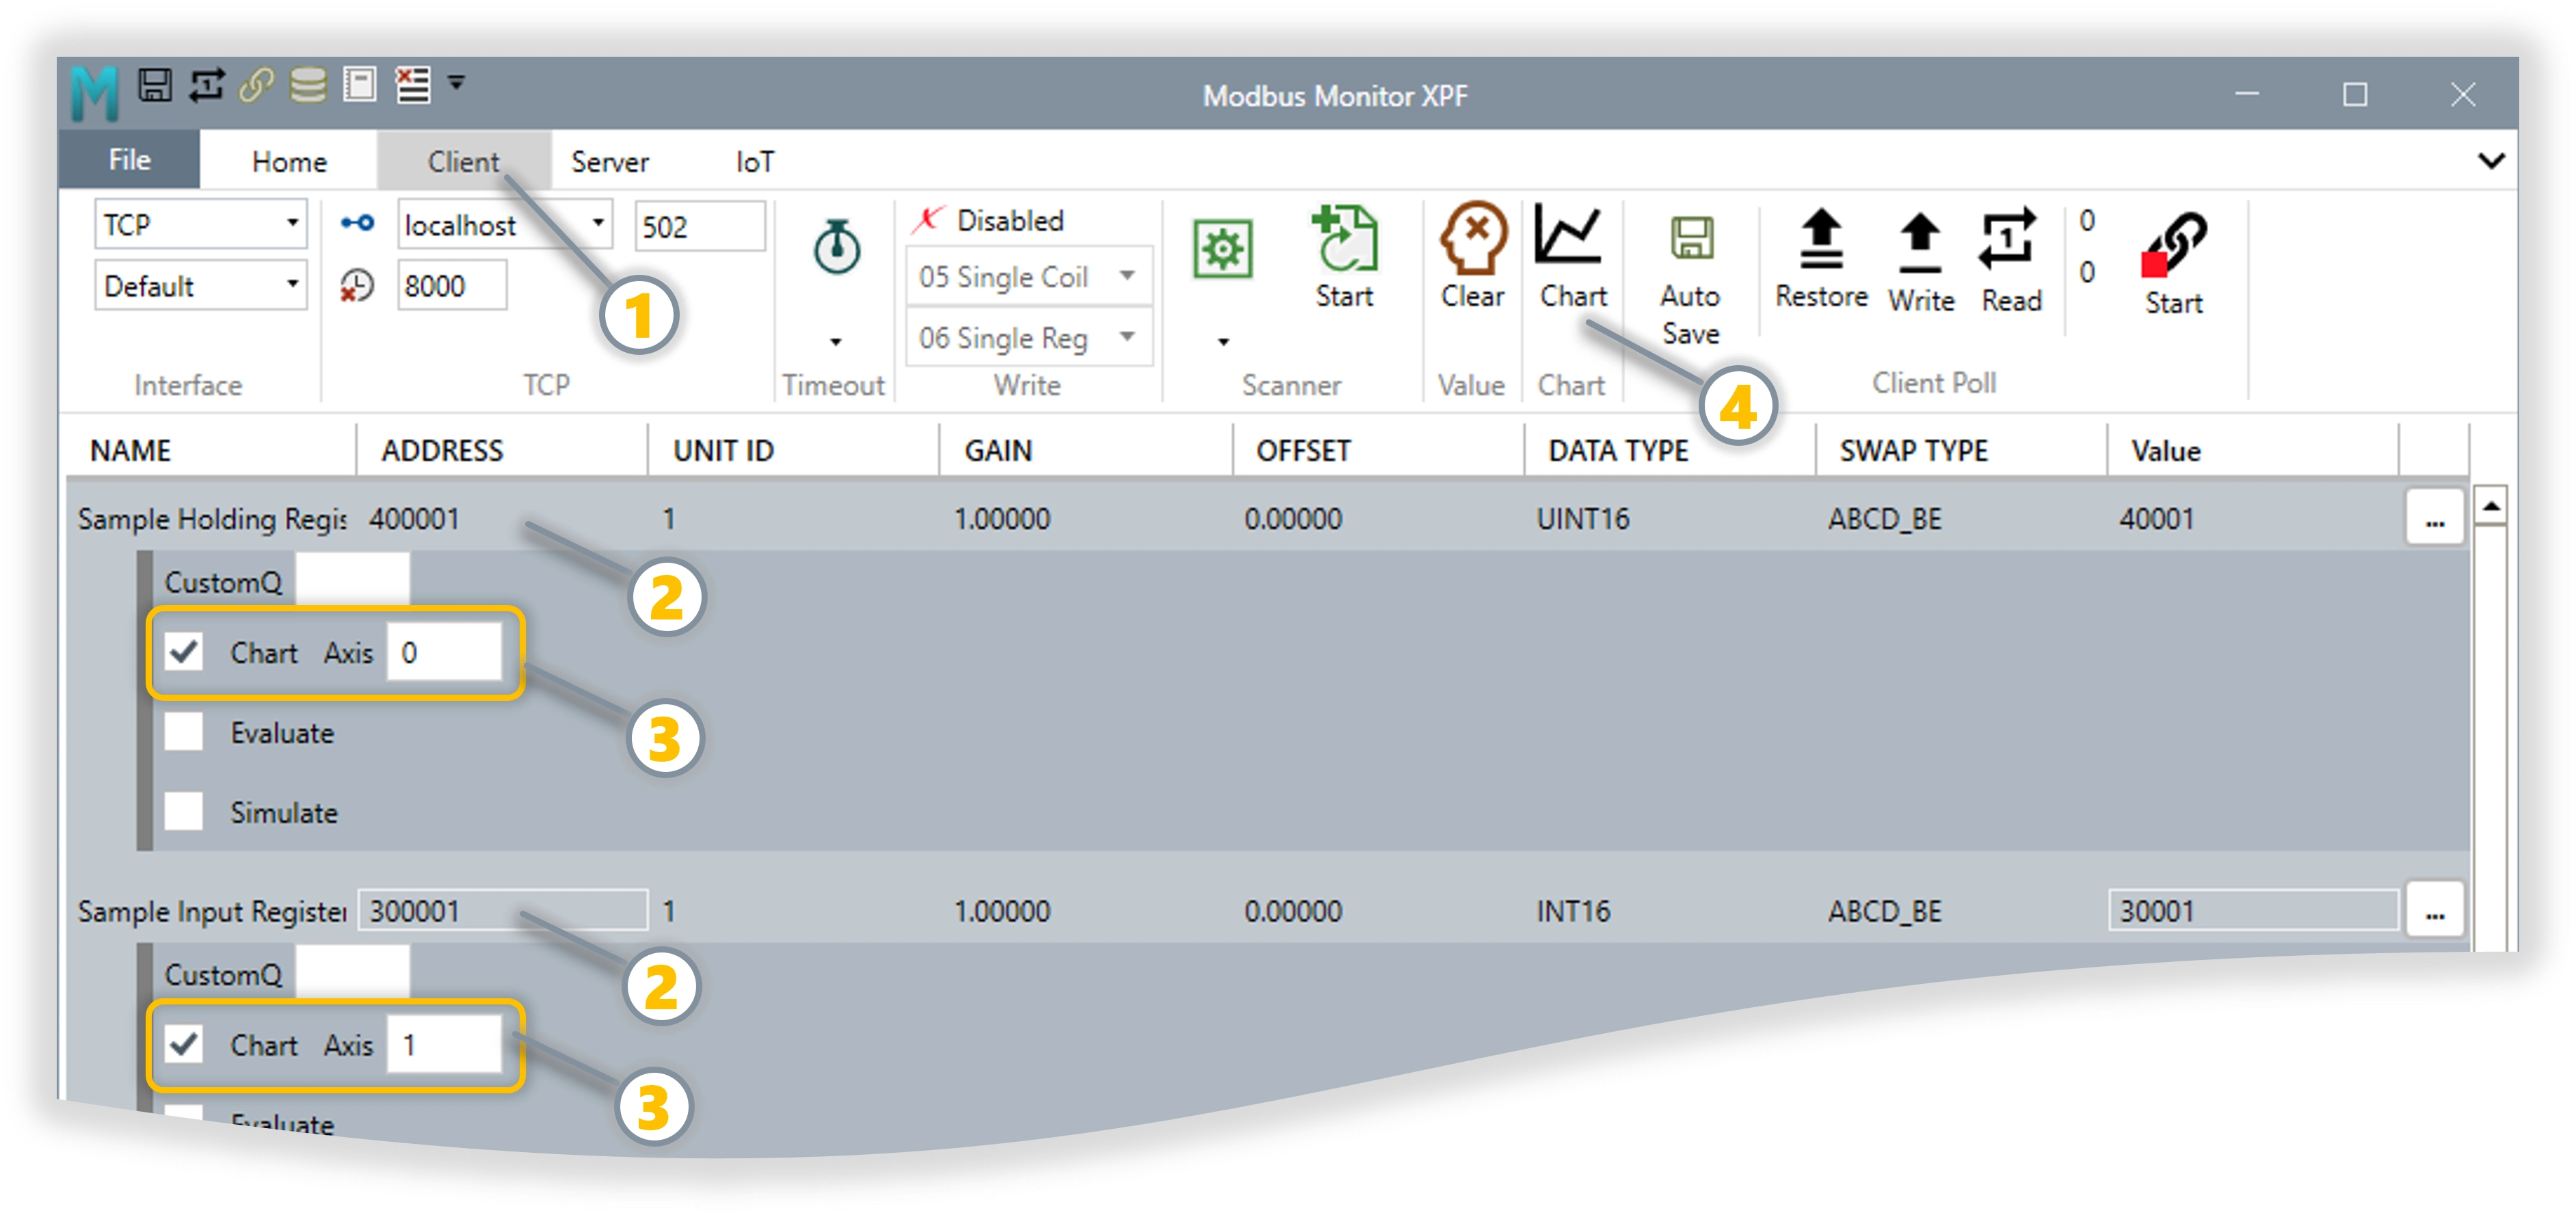Toggle Auto Save
The width and height of the screenshot is (2576, 1215).
click(1690, 280)
